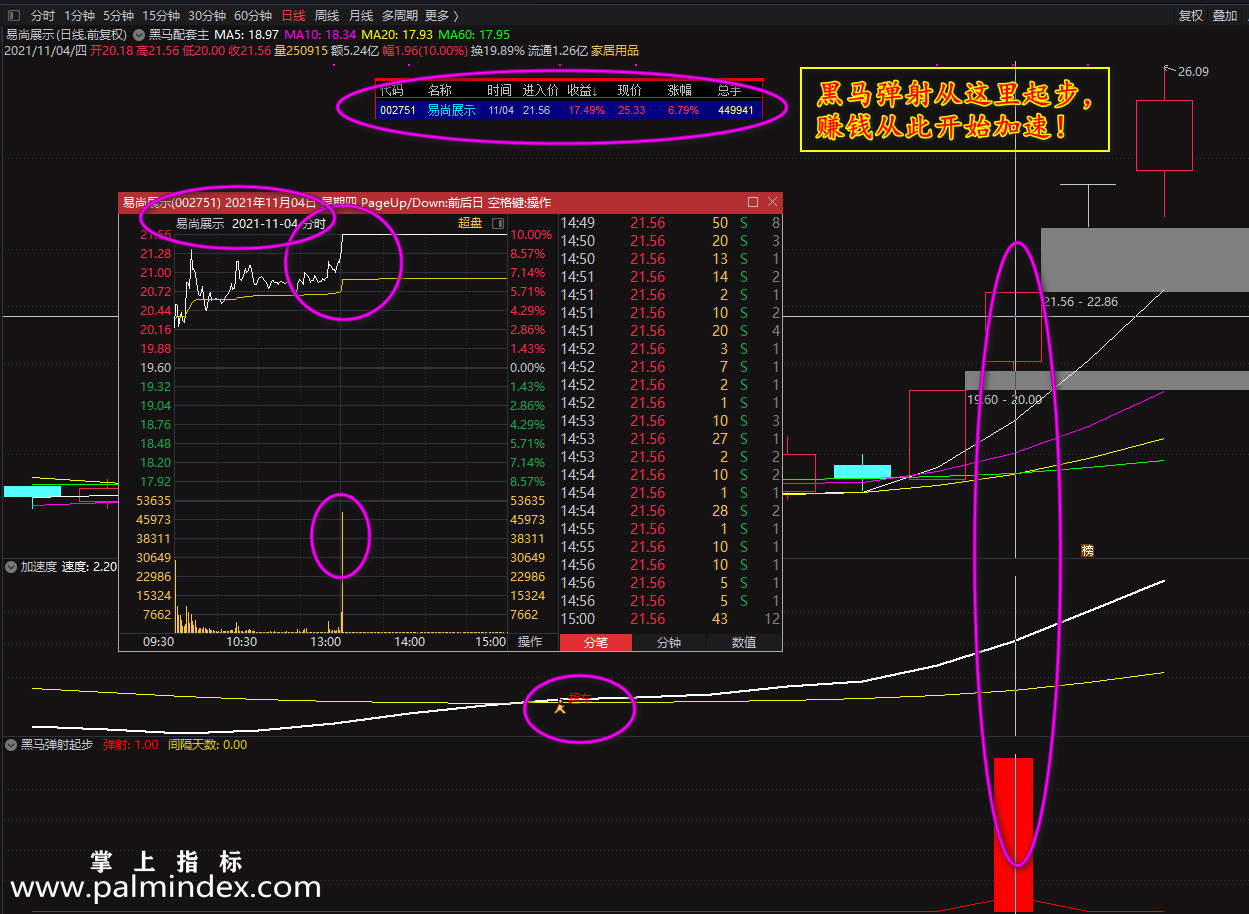Click the 易尚展示 2021-11-04 分时 subtitle
The image size is (1249, 914).
(x=251, y=223)
